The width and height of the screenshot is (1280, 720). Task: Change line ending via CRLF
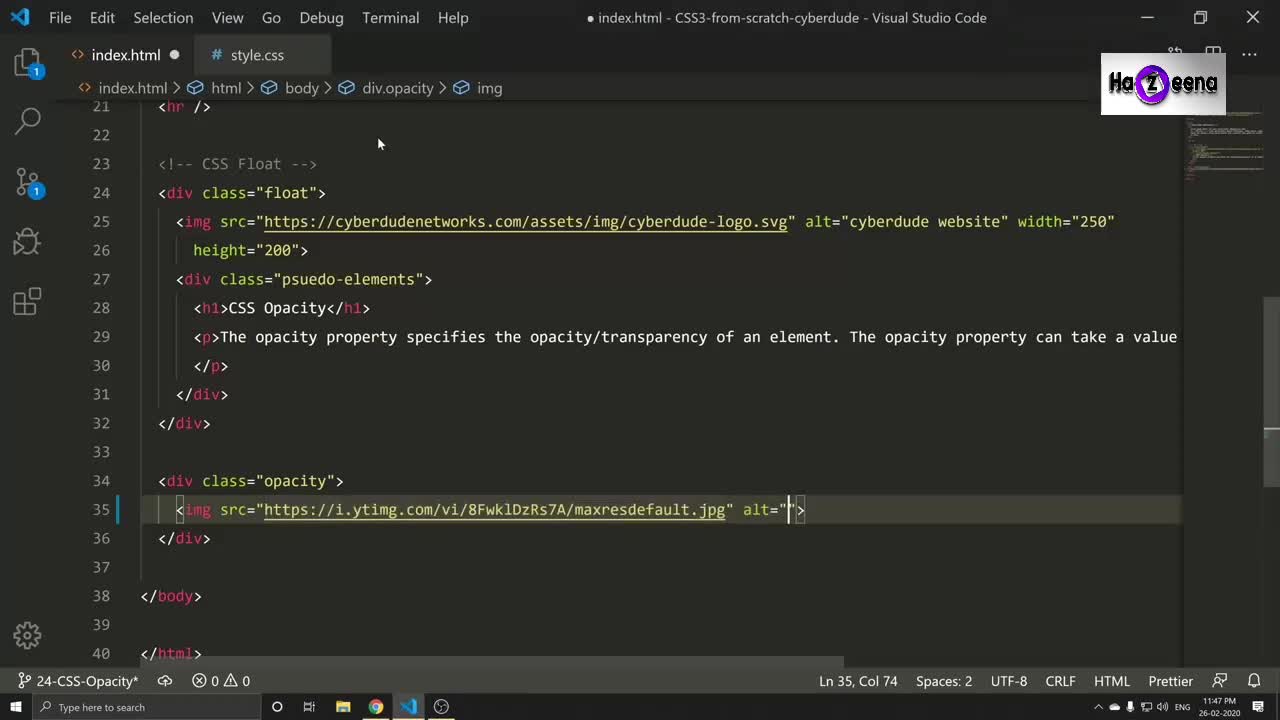point(1060,681)
